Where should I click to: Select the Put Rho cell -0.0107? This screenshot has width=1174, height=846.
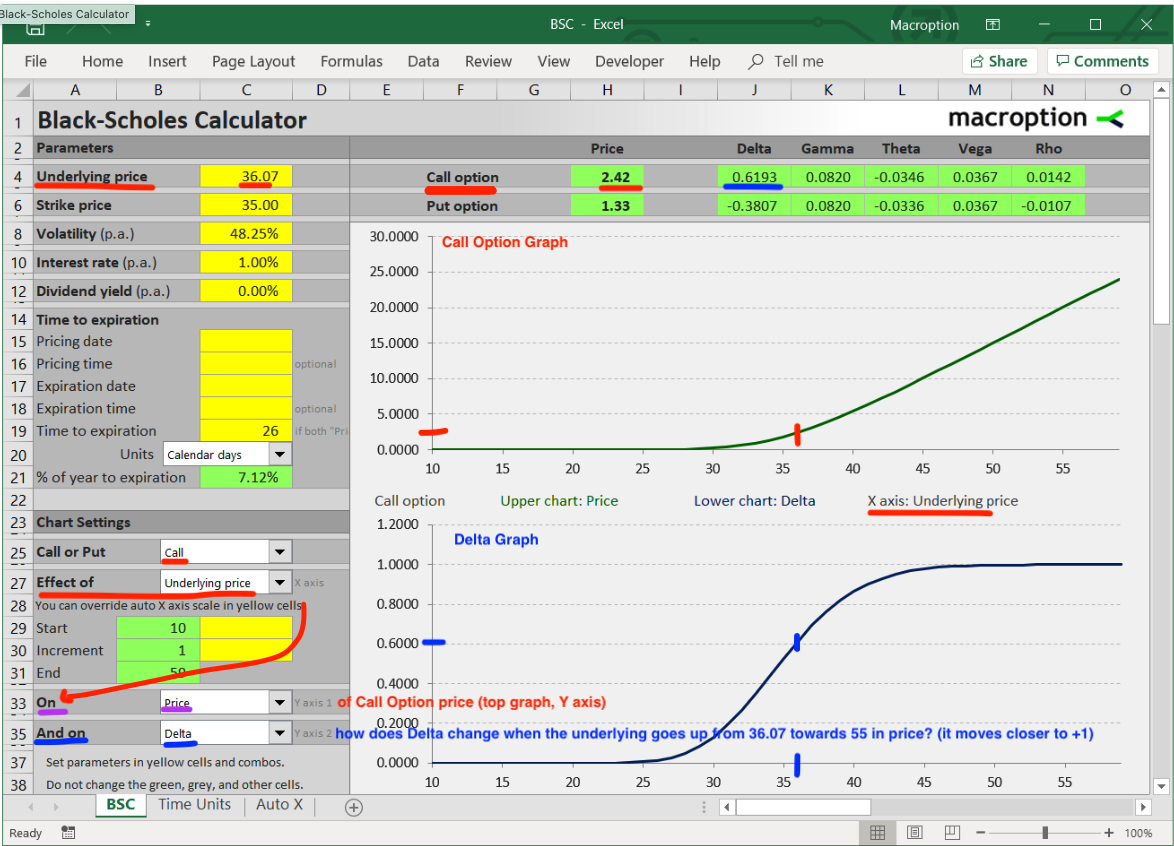click(1048, 205)
